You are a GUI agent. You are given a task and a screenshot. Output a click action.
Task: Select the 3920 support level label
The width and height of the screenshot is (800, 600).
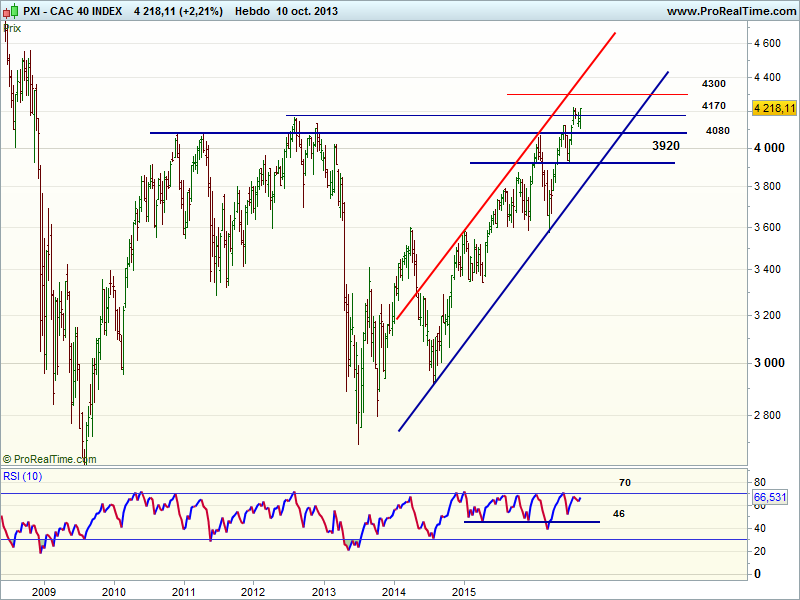(666, 146)
